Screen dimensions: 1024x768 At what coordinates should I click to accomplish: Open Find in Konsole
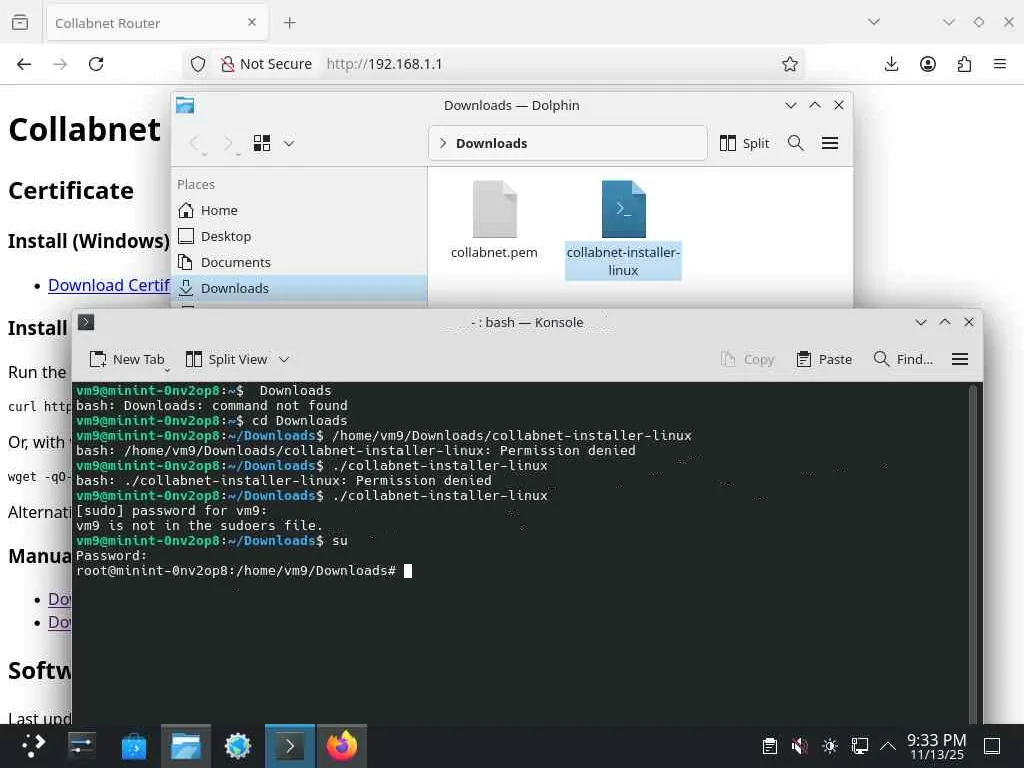[x=903, y=359]
